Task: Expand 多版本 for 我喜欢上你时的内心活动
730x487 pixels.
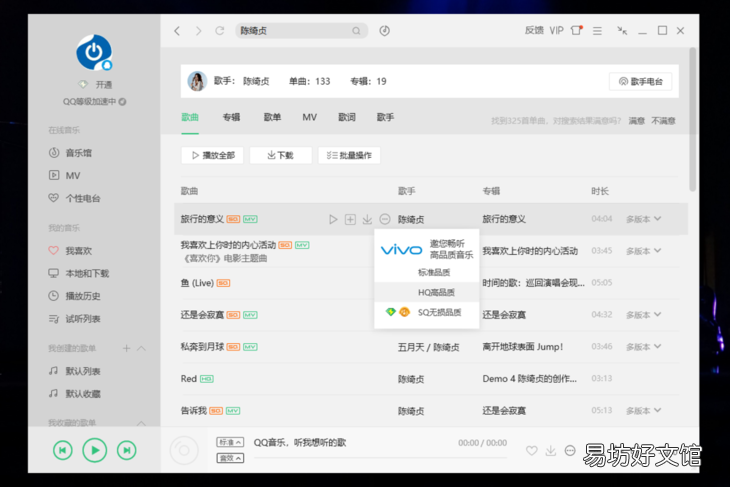Action: coord(643,251)
